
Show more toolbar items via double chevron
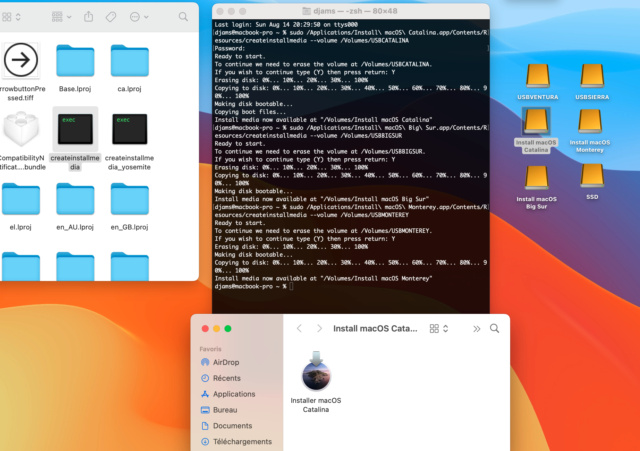click(x=476, y=329)
